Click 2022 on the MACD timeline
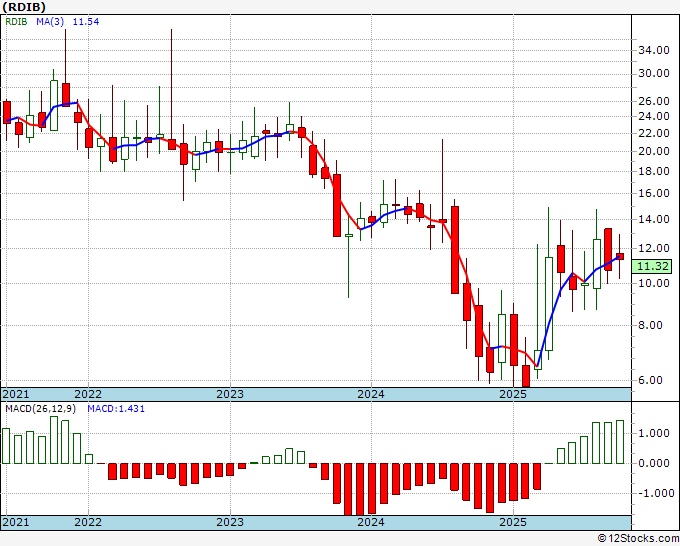The height and width of the screenshot is (546, 680). tap(88, 522)
